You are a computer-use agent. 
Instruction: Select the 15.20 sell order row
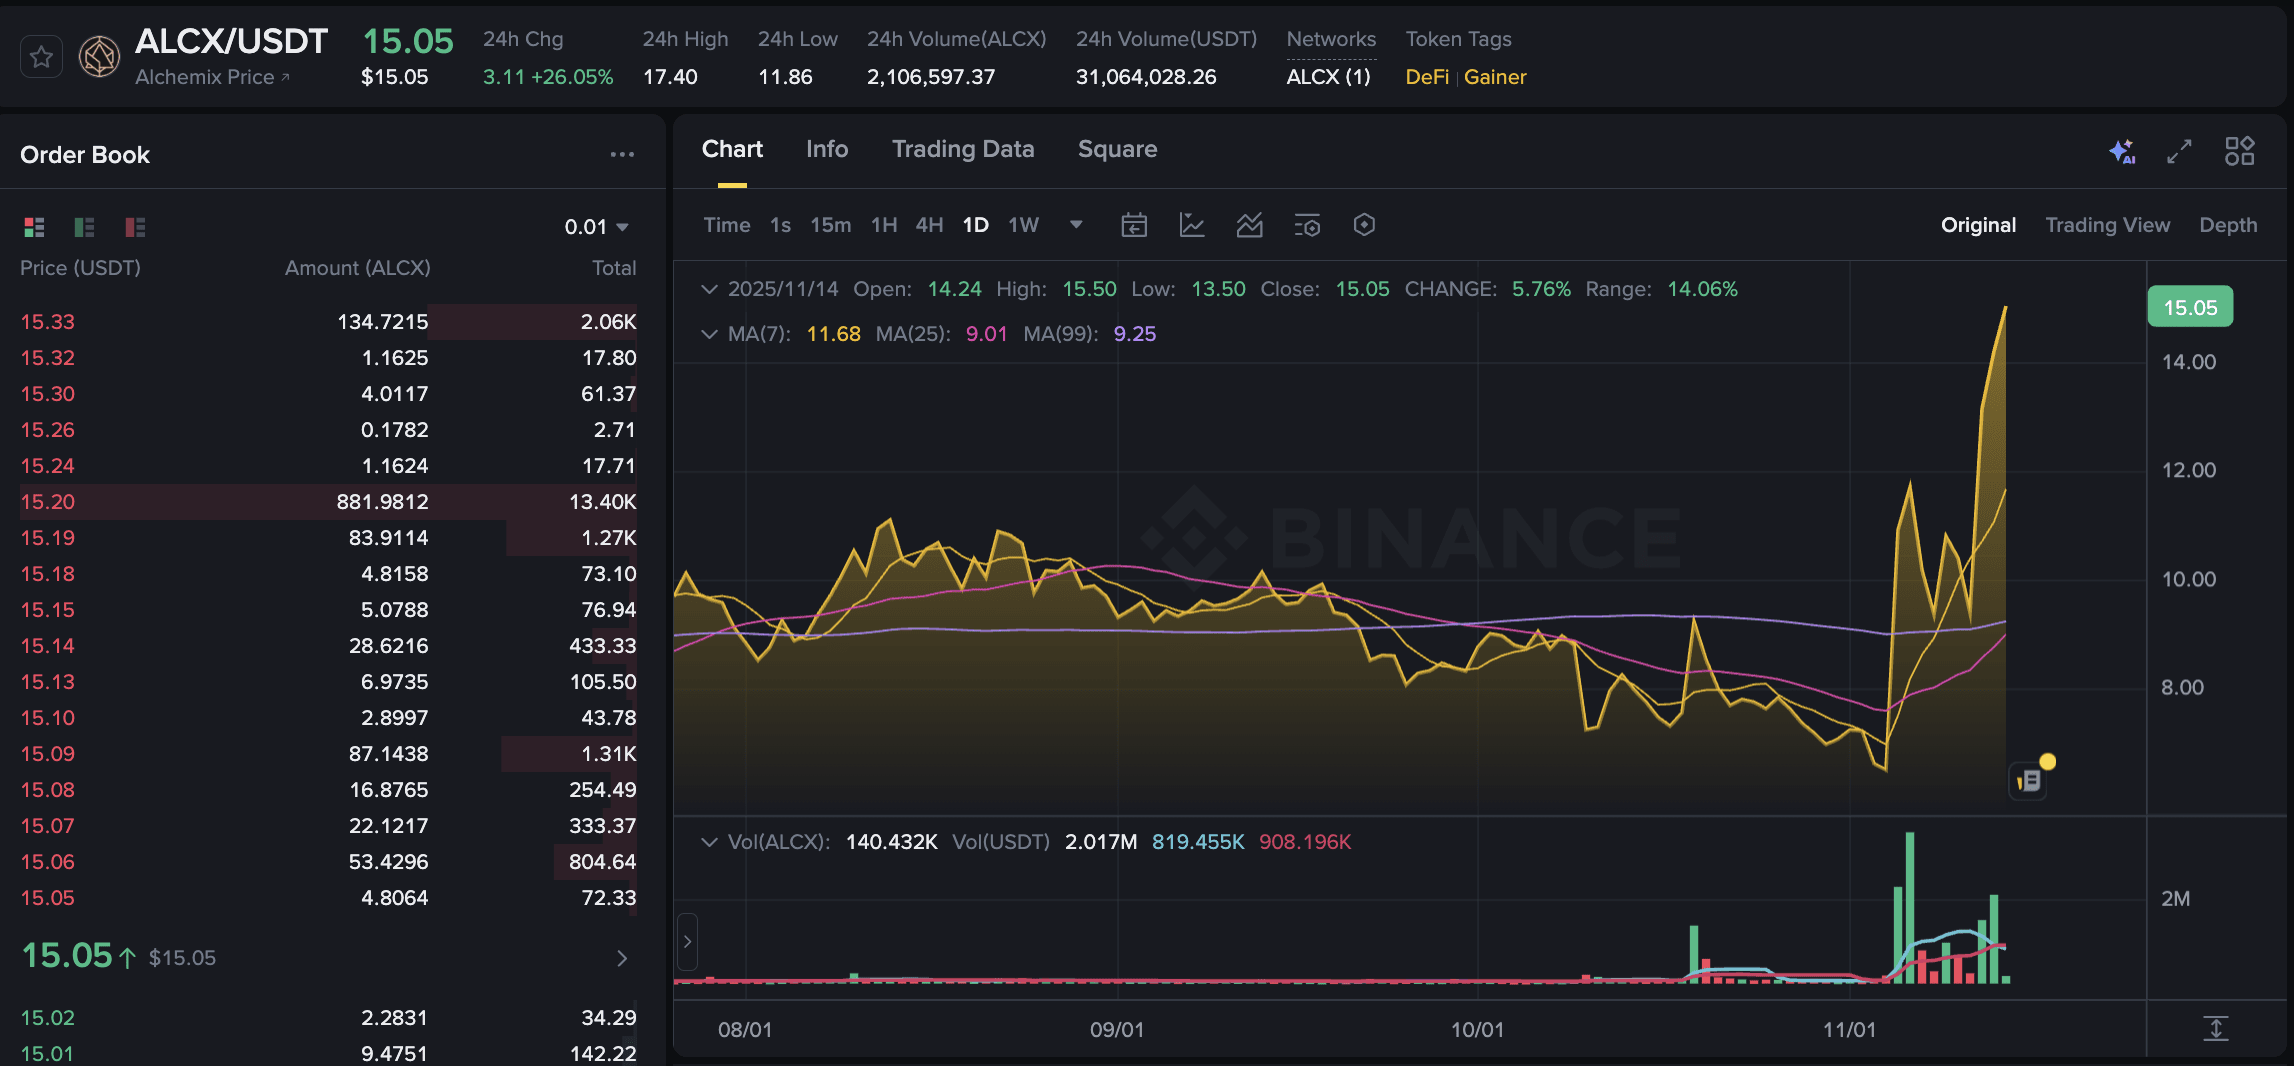328,502
